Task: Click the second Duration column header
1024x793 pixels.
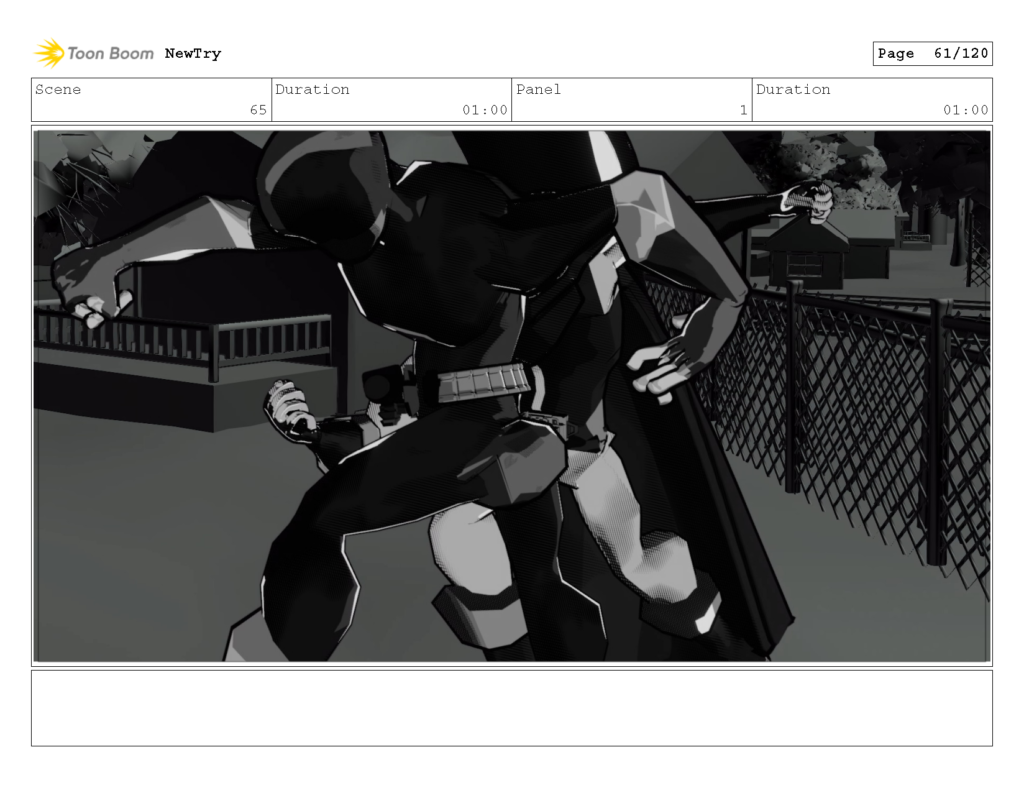Action: click(792, 89)
